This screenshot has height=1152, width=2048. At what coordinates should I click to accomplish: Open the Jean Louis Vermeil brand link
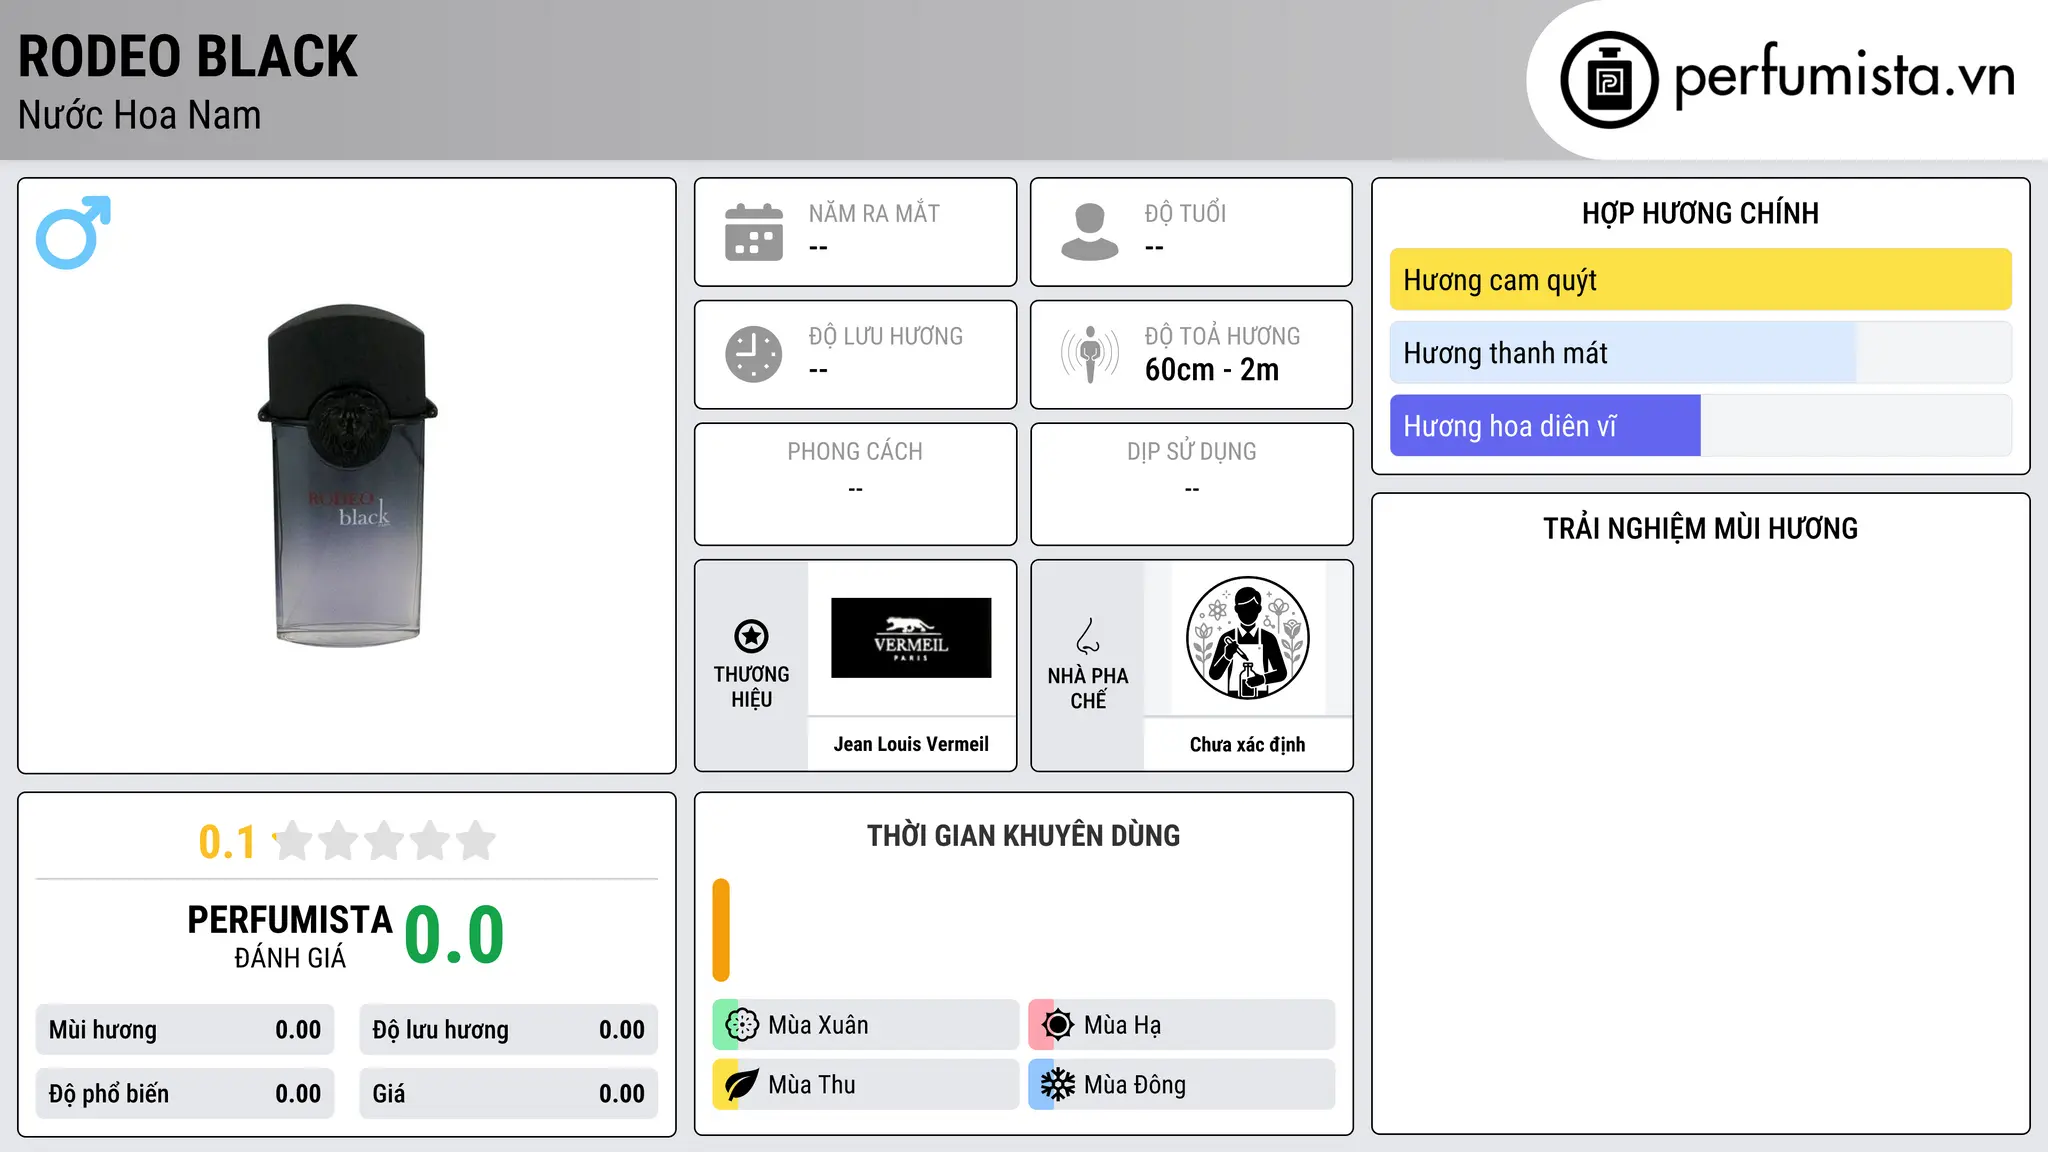[911, 744]
